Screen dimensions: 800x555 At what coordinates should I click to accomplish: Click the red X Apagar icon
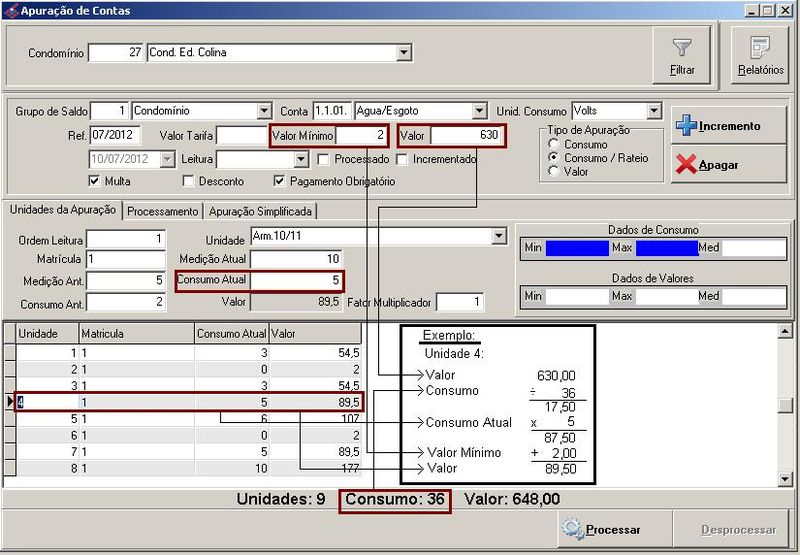[x=685, y=164]
